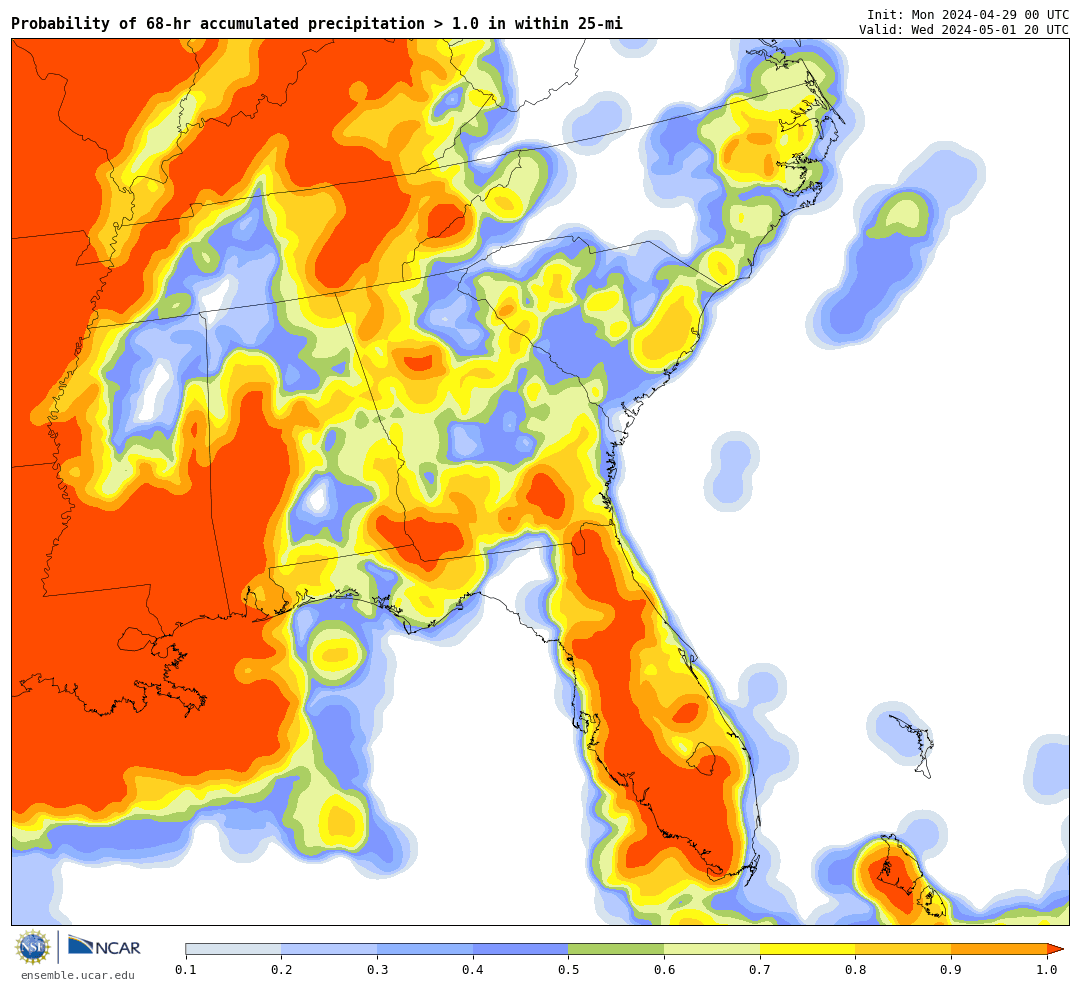The image size is (1080, 988).
Task: Click the 0.6 colorbar tick label
Action: point(665,970)
